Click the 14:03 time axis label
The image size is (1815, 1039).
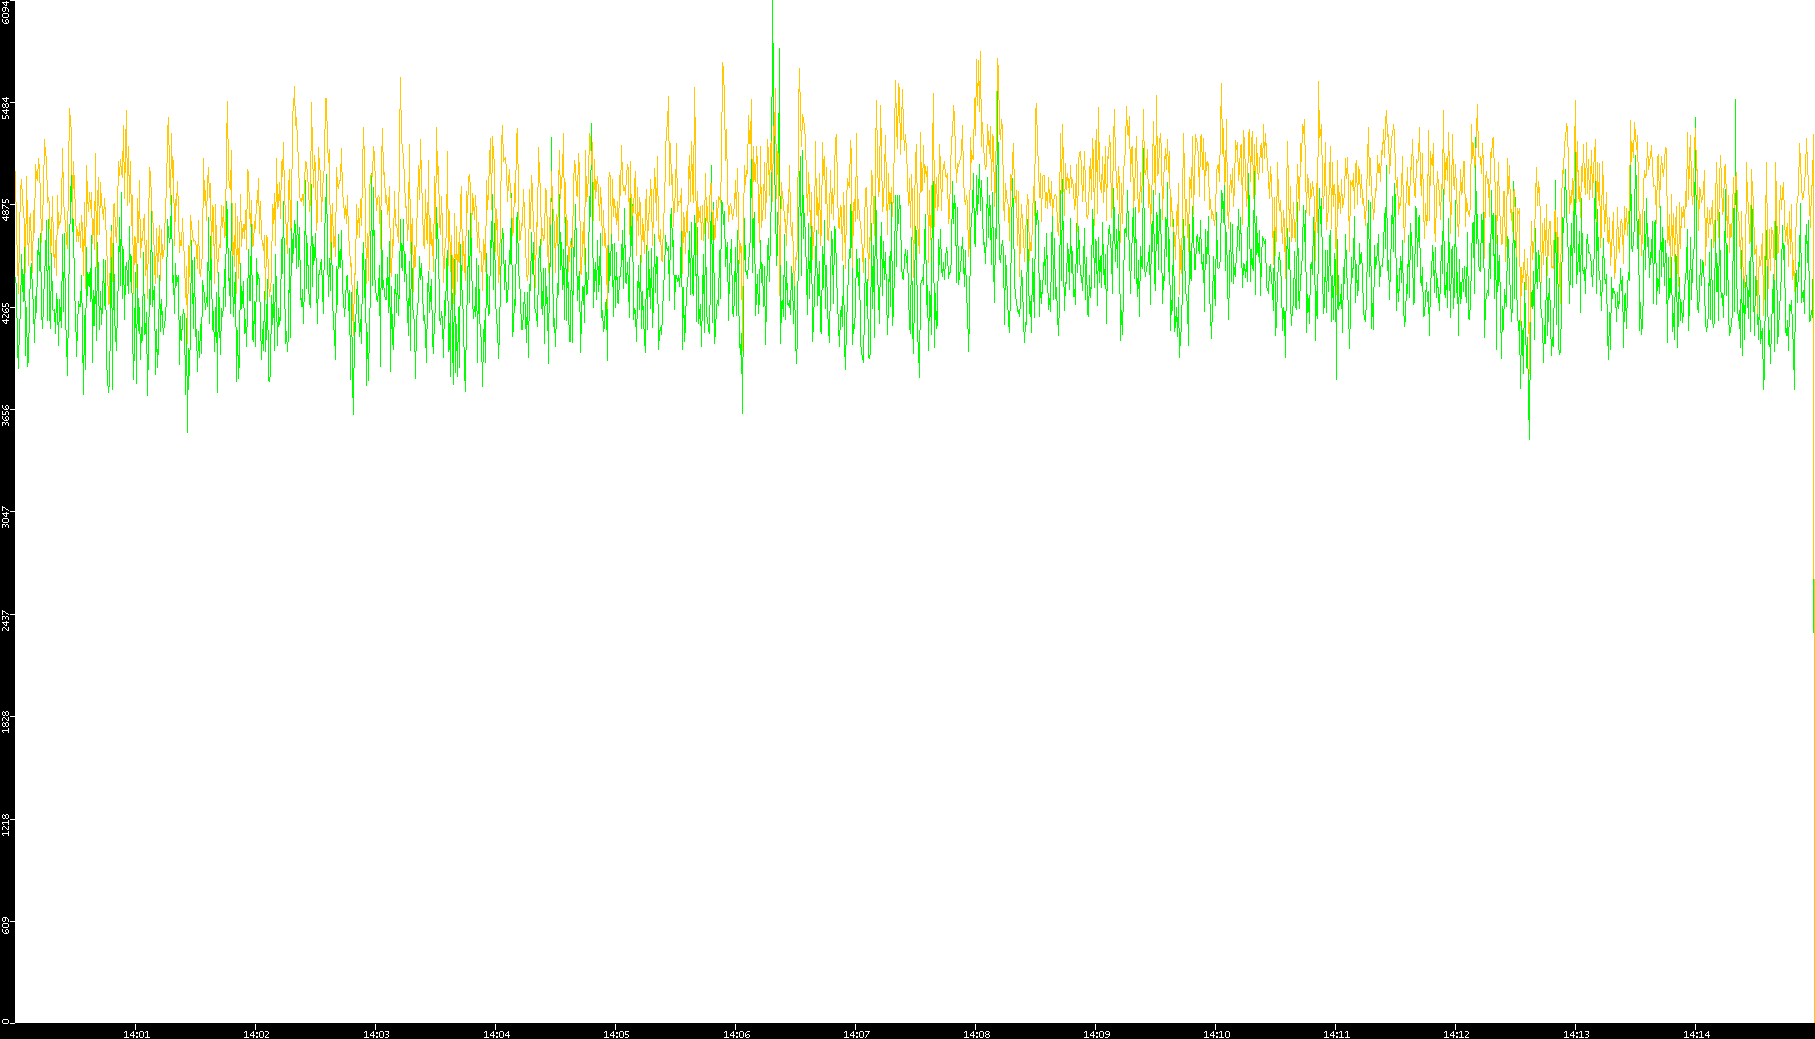click(376, 1034)
